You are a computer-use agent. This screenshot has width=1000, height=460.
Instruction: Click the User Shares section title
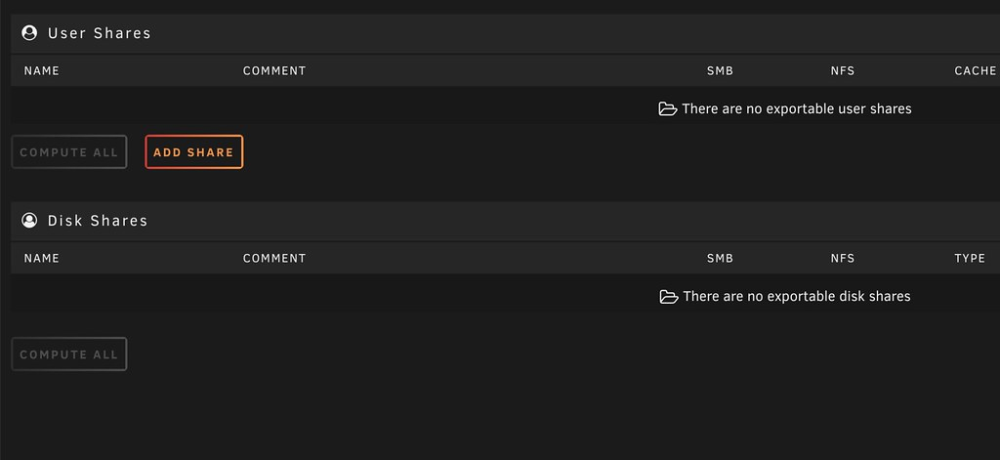coord(99,33)
